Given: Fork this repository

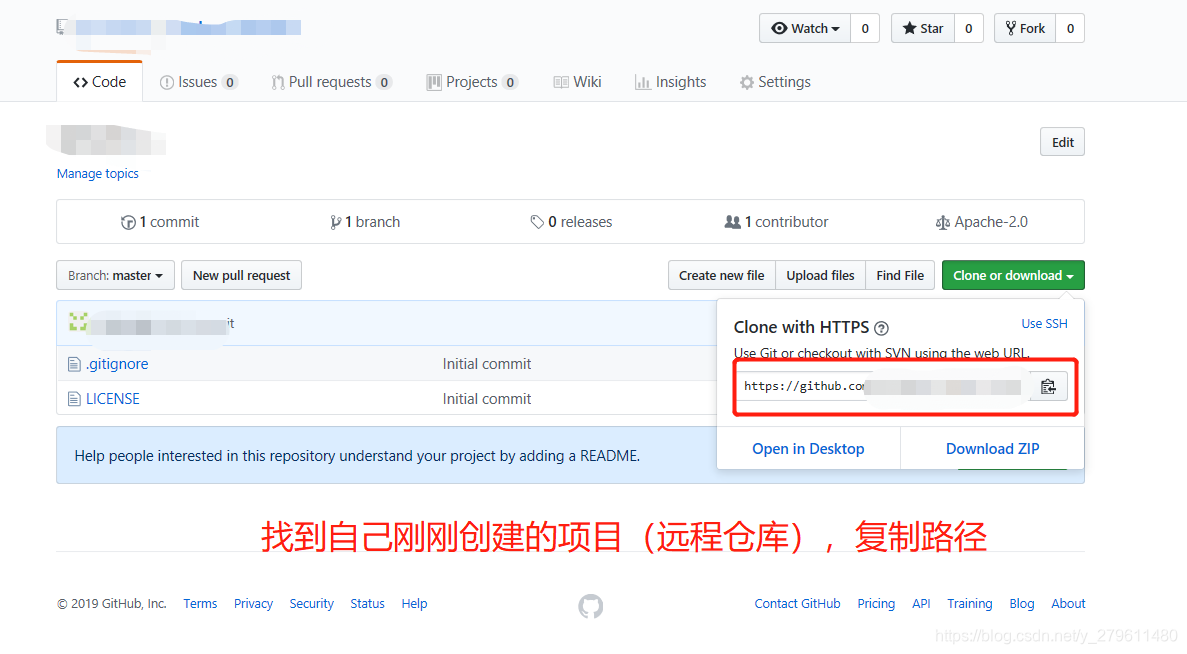Looking at the screenshot, I should click(x=1025, y=29).
